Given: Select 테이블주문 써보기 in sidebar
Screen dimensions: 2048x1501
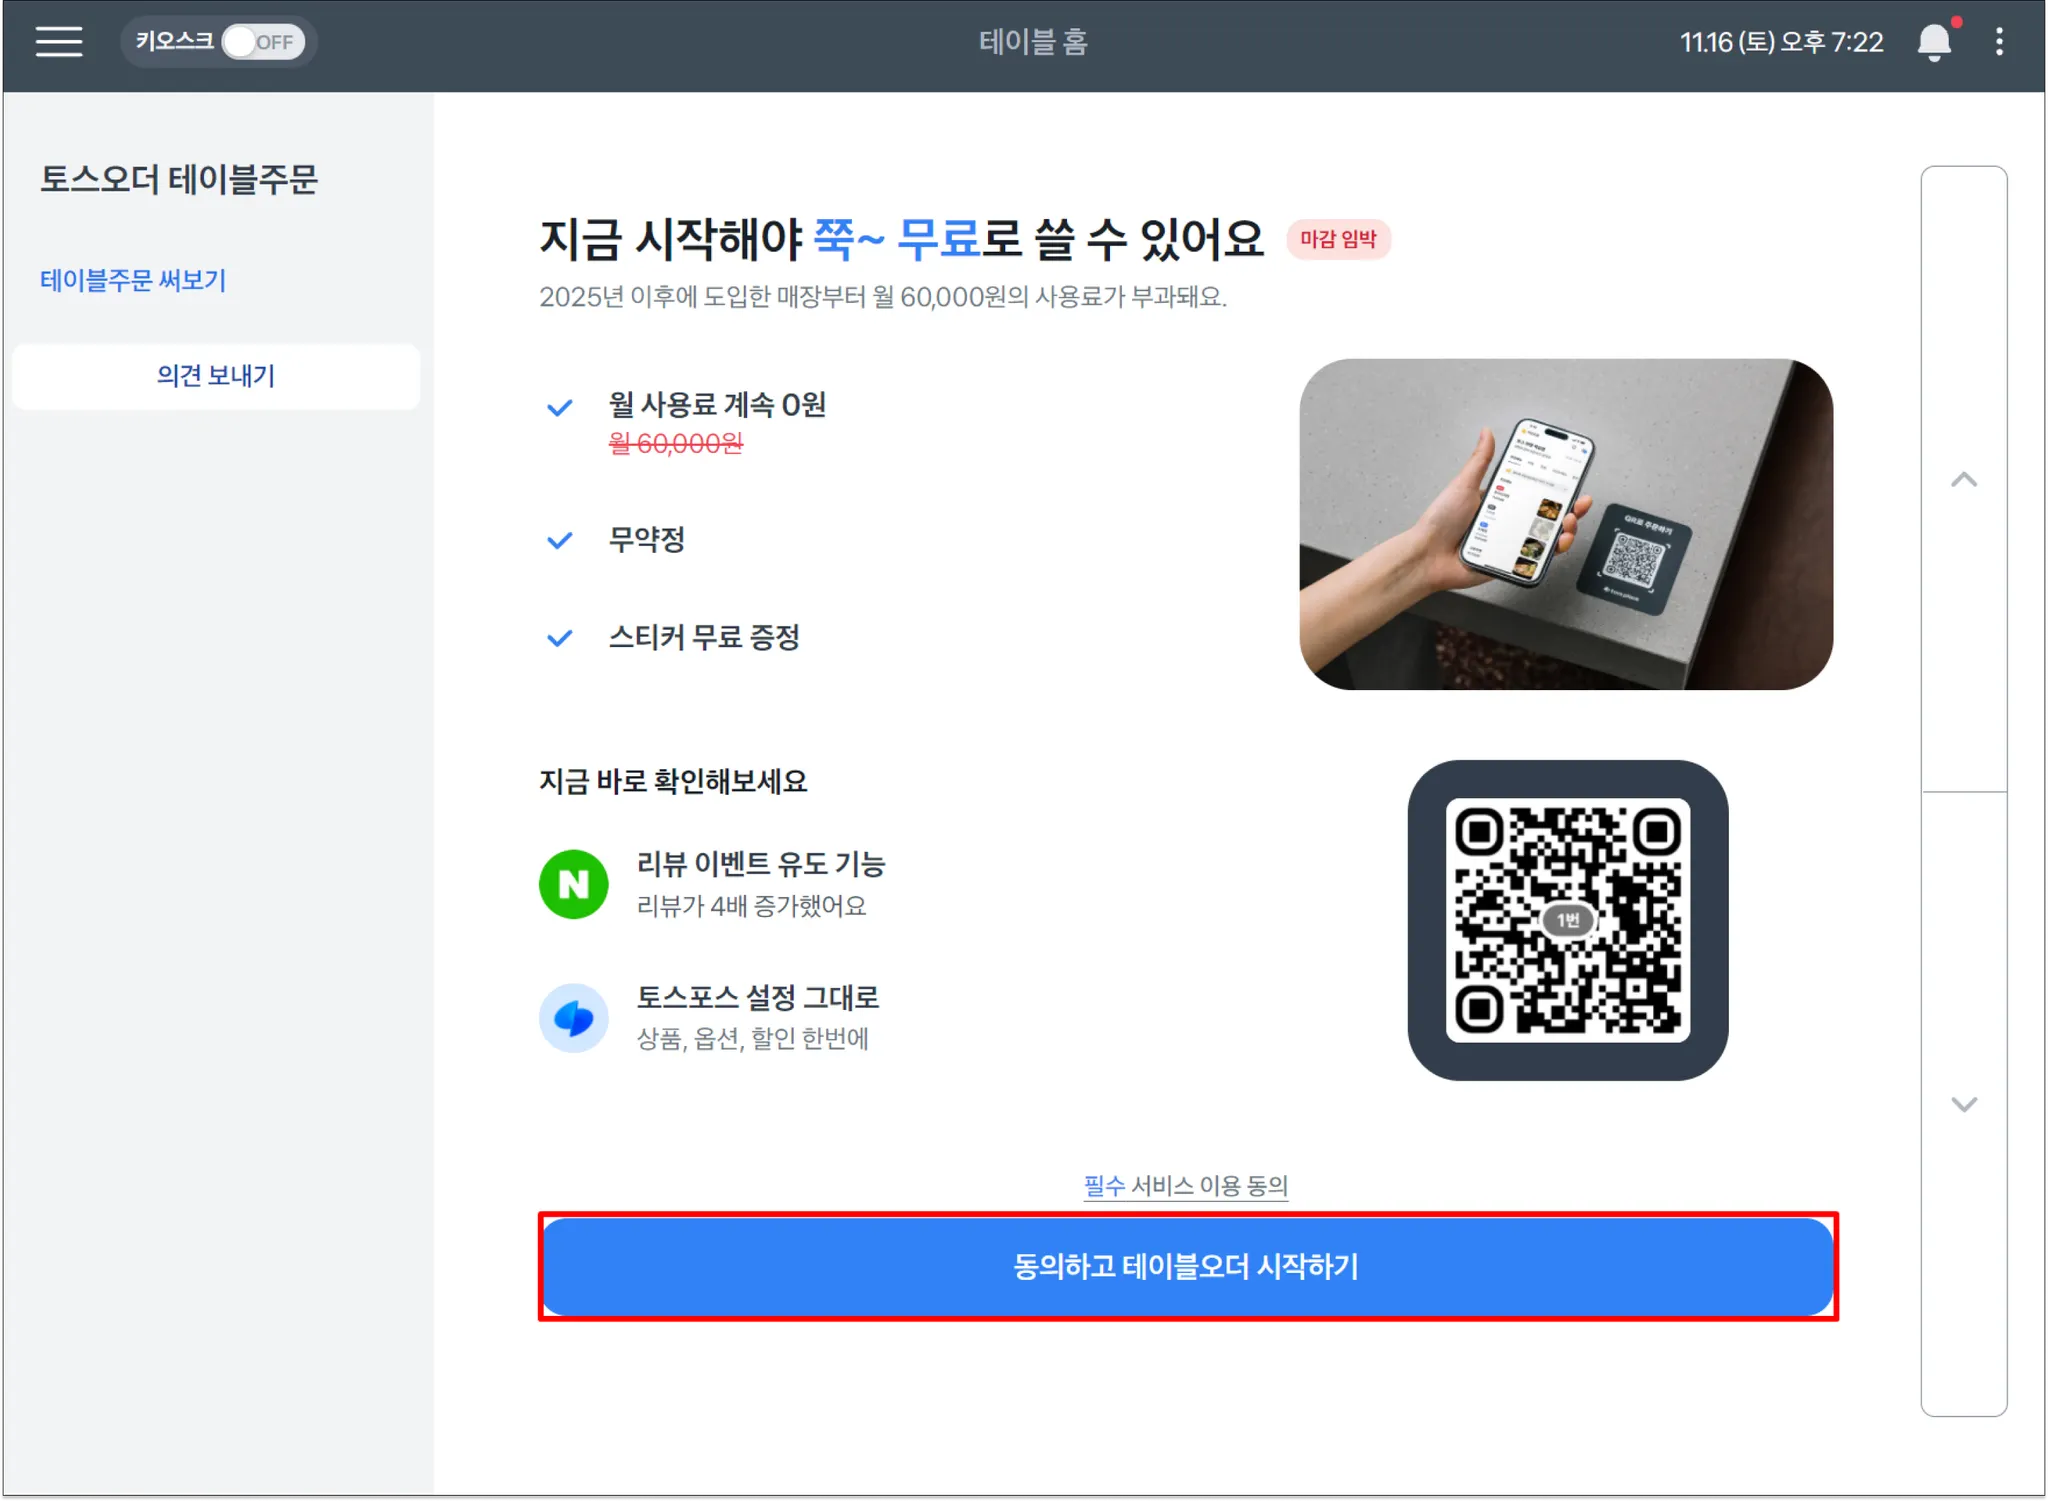Looking at the screenshot, I should [133, 280].
